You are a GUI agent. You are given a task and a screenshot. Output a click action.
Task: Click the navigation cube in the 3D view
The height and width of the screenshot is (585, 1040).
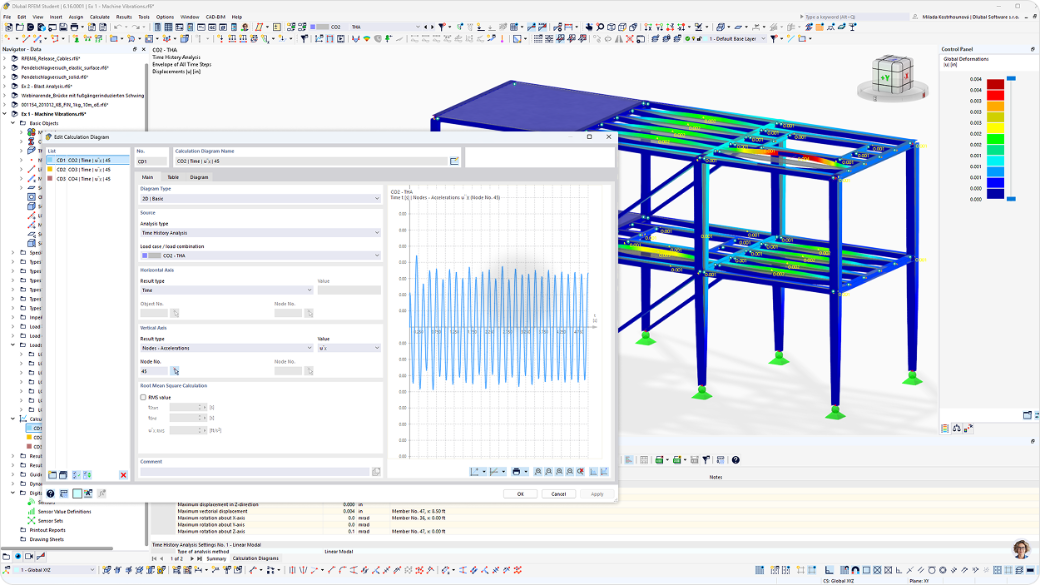point(892,78)
